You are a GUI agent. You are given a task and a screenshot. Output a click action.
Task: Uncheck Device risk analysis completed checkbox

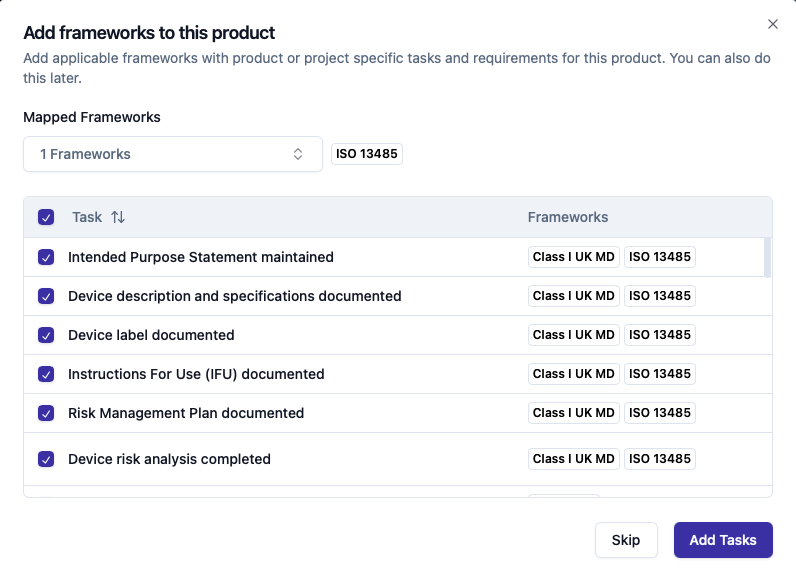(46, 459)
